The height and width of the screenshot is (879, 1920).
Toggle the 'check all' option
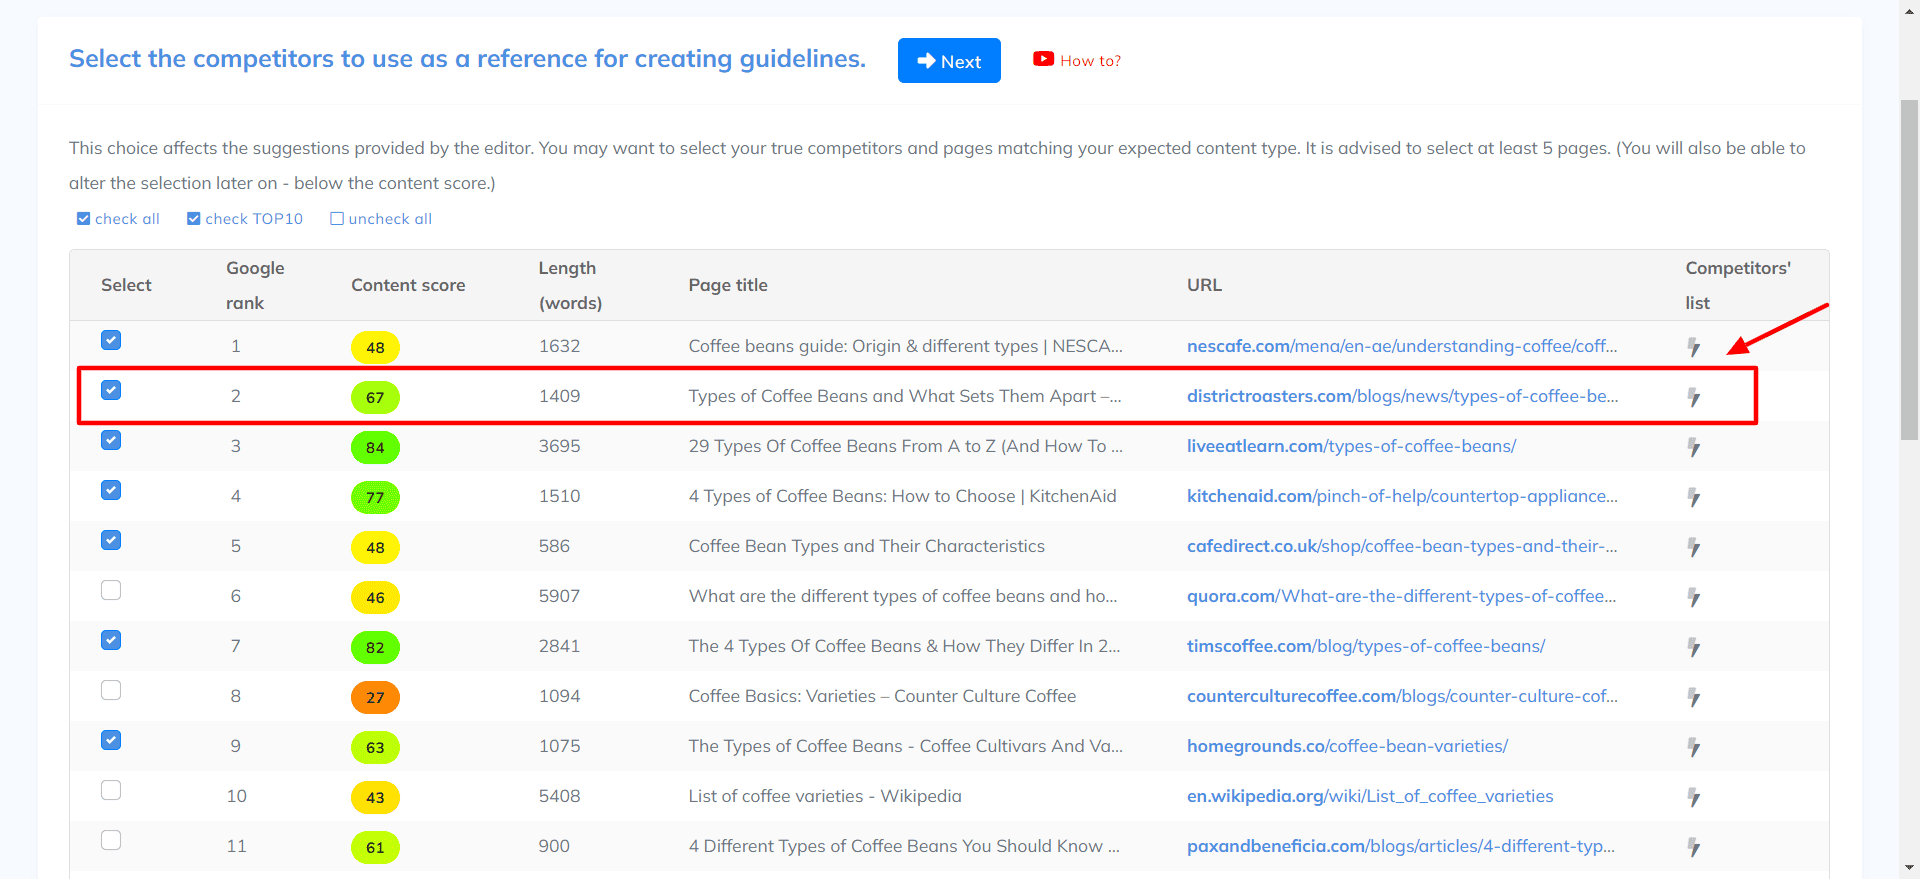tap(84, 219)
